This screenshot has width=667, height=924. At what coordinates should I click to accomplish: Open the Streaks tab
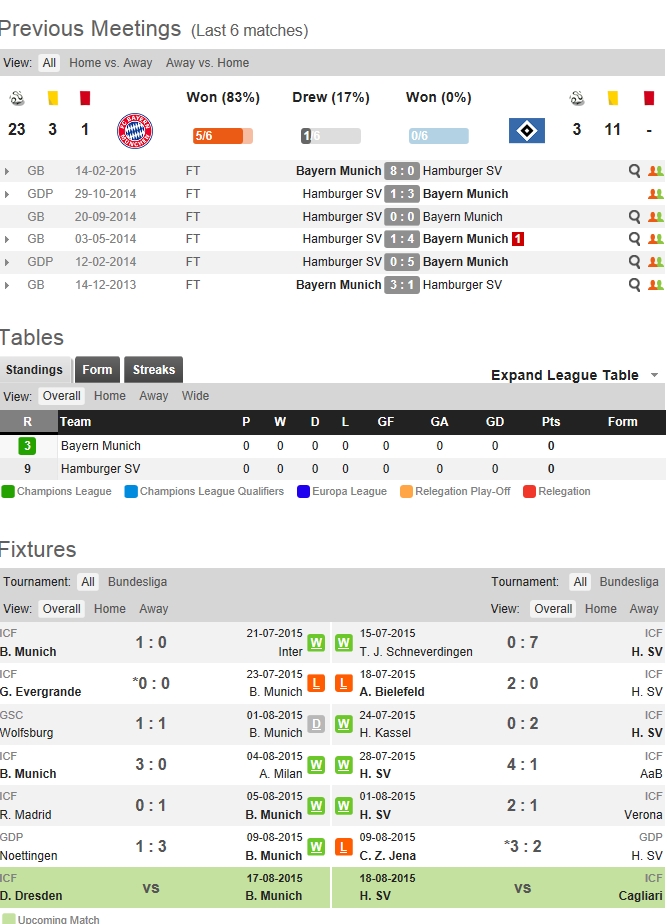(154, 370)
